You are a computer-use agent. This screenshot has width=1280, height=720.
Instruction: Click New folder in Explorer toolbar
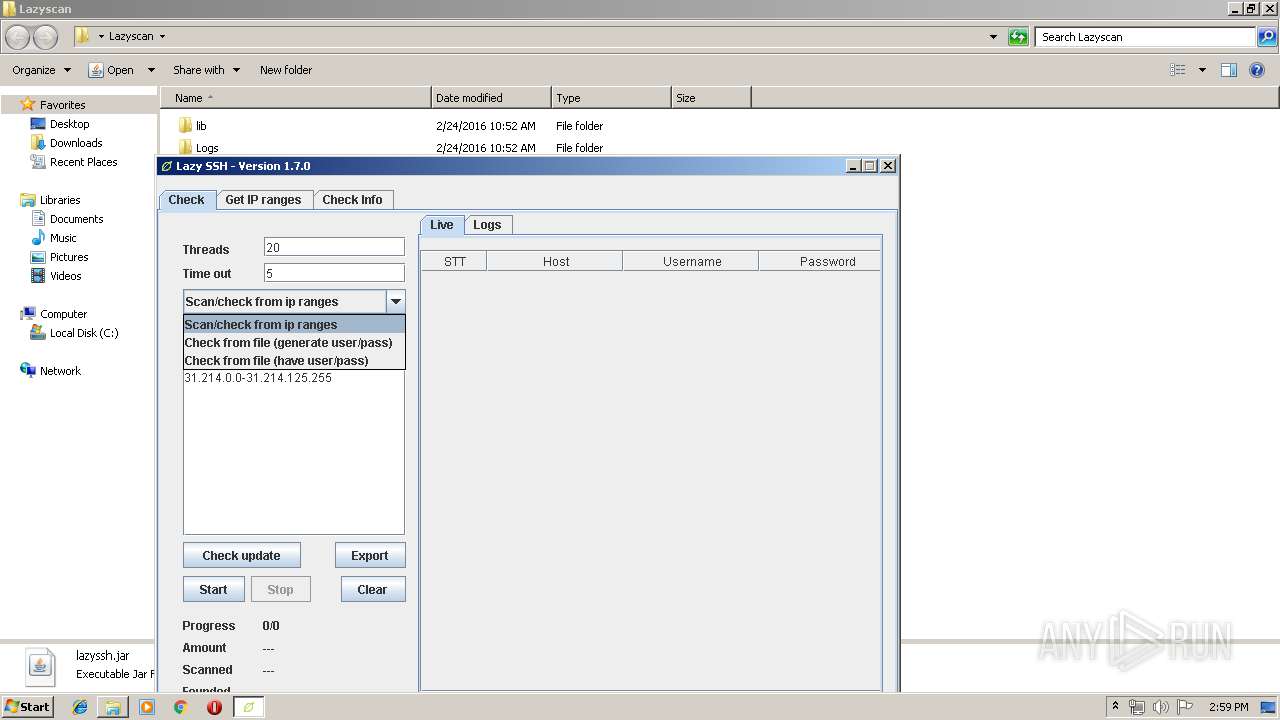pyautogui.click(x=286, y=70)
